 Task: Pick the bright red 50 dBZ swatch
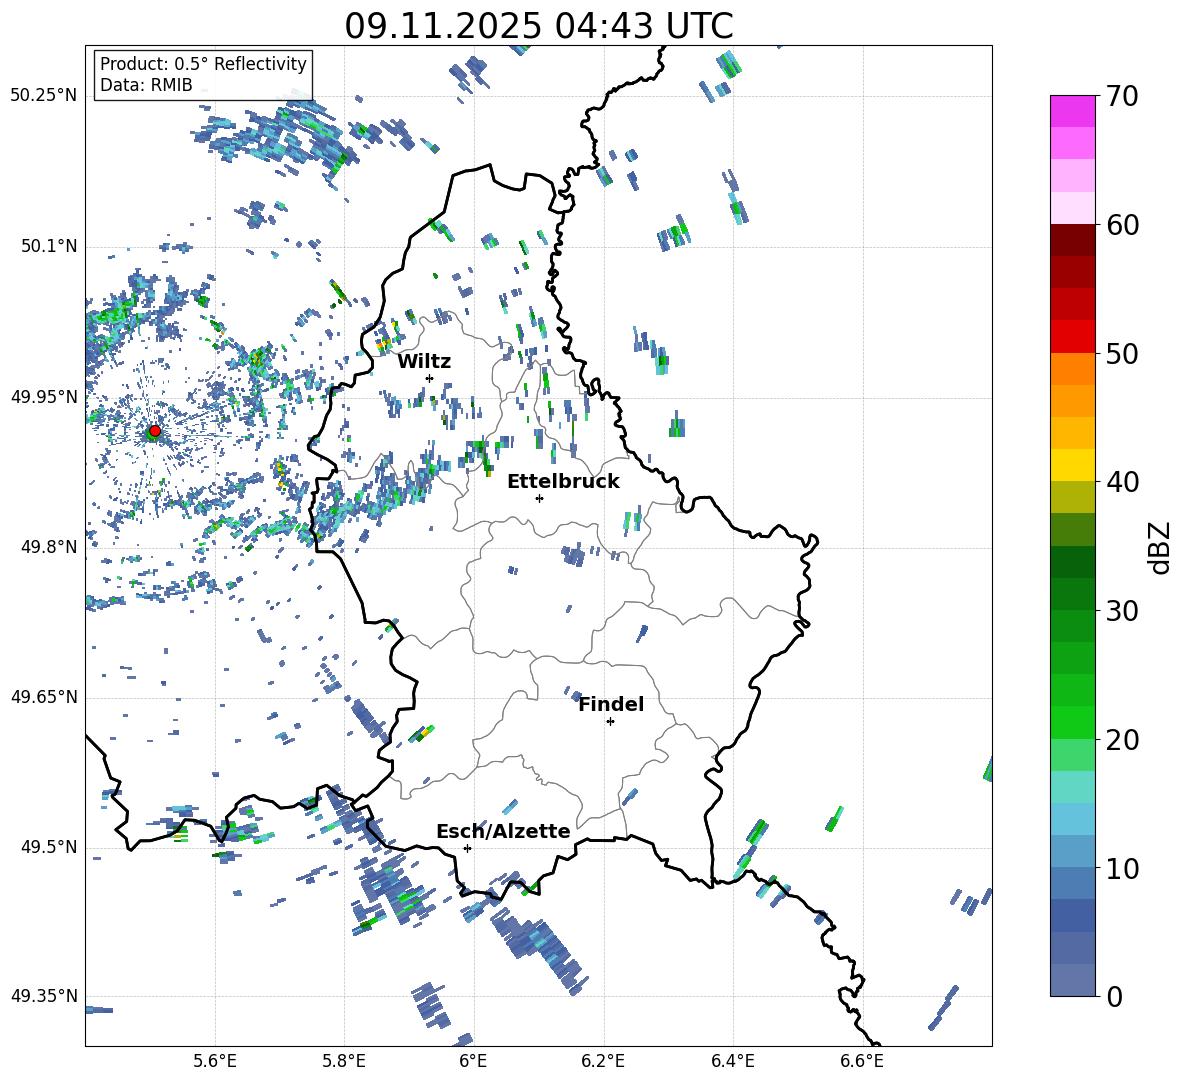(x=1073, y=336)
